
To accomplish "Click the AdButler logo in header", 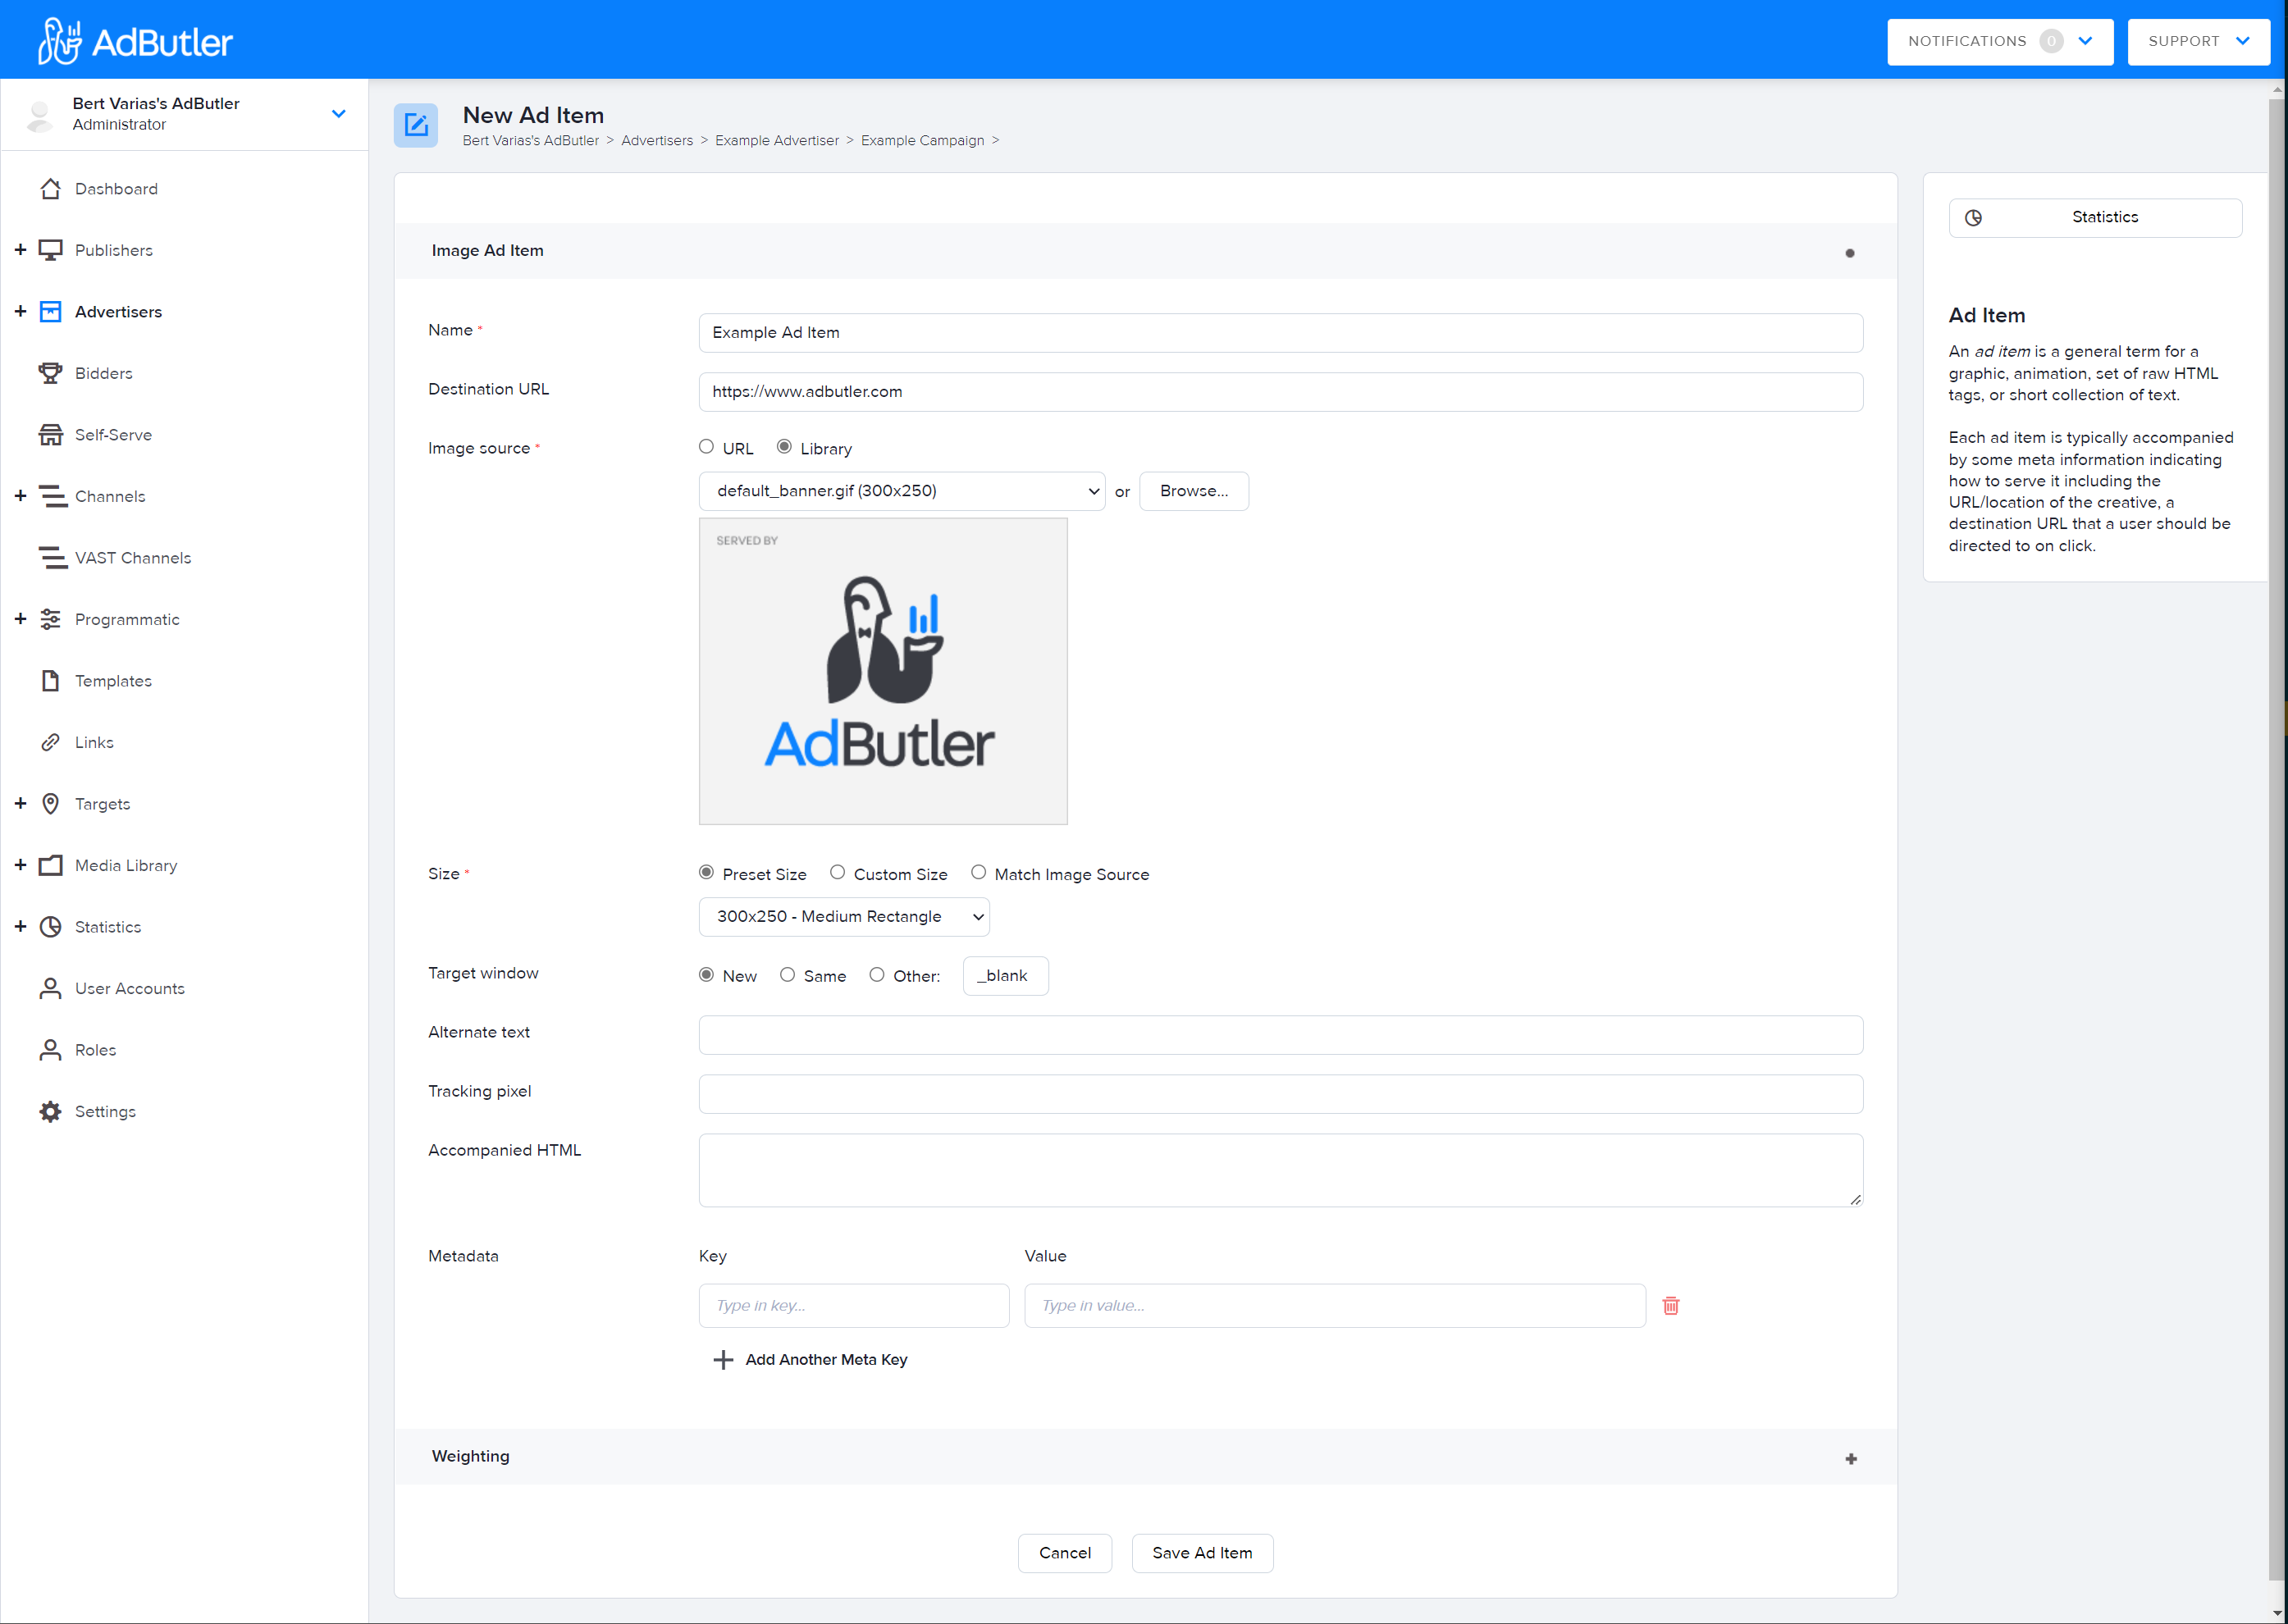I will point(135,41).
